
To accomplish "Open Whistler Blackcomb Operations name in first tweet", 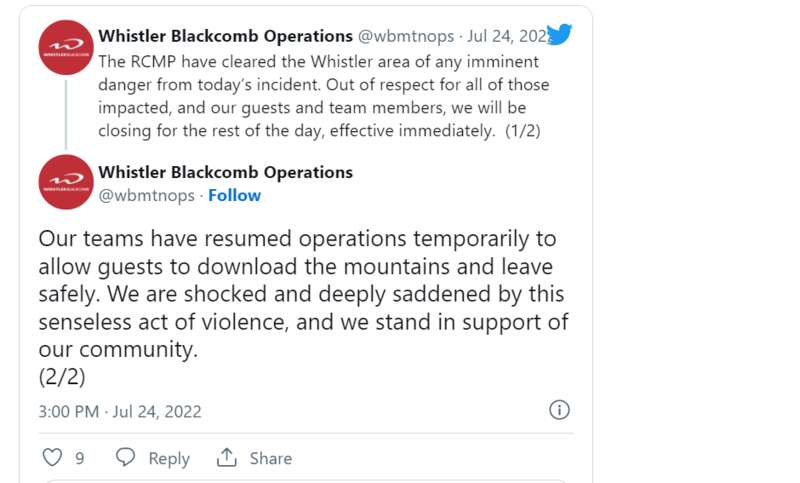I will [225, 36].
